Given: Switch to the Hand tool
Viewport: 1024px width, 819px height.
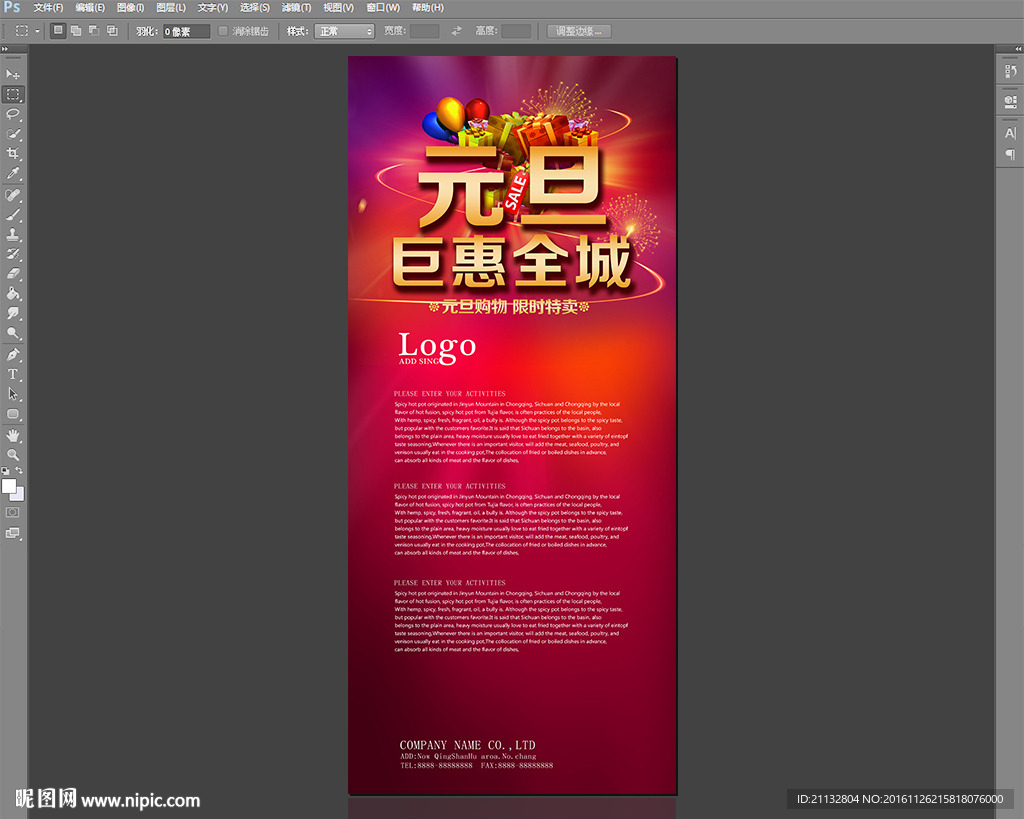Looking at the screenshot, I should (13, 435).
